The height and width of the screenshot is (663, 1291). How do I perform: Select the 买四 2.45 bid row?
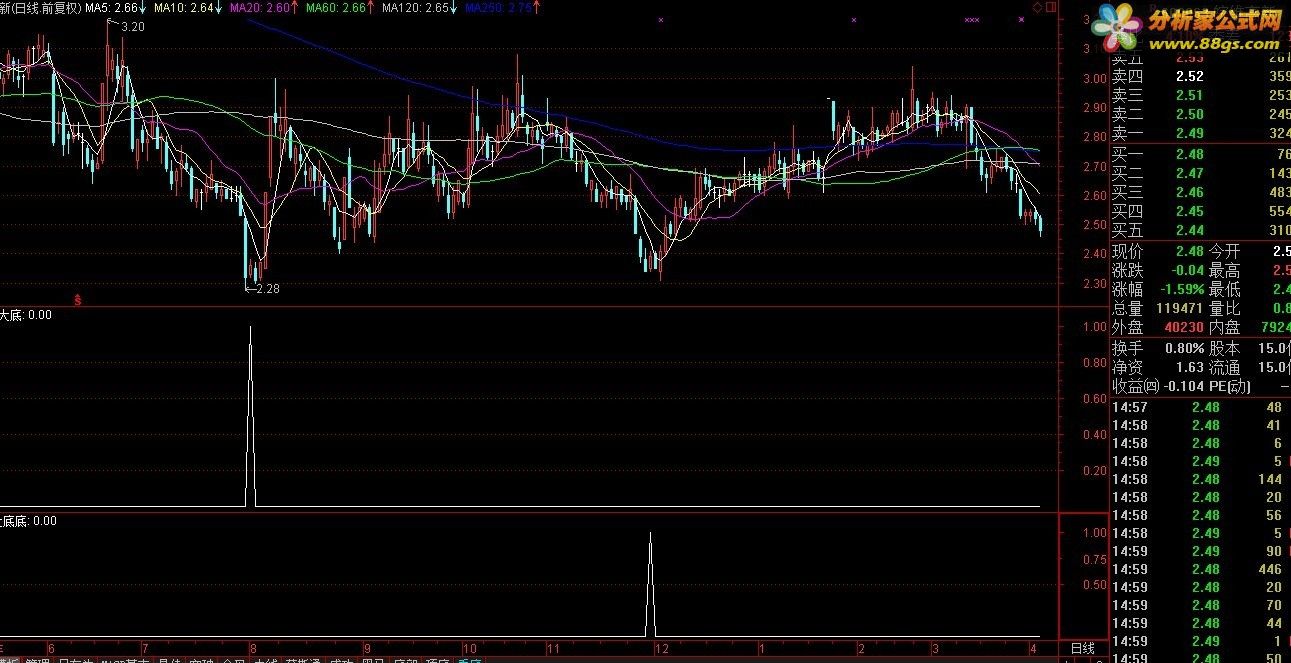click(1201, 211)
